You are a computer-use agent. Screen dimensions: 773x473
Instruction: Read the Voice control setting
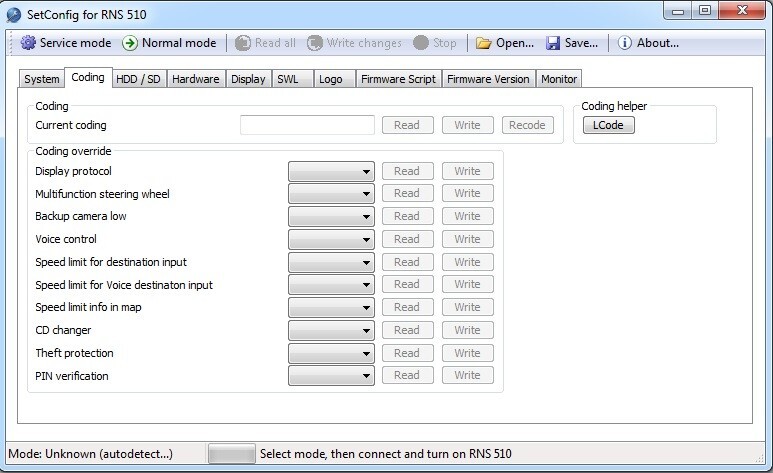[x=407, y=239]
